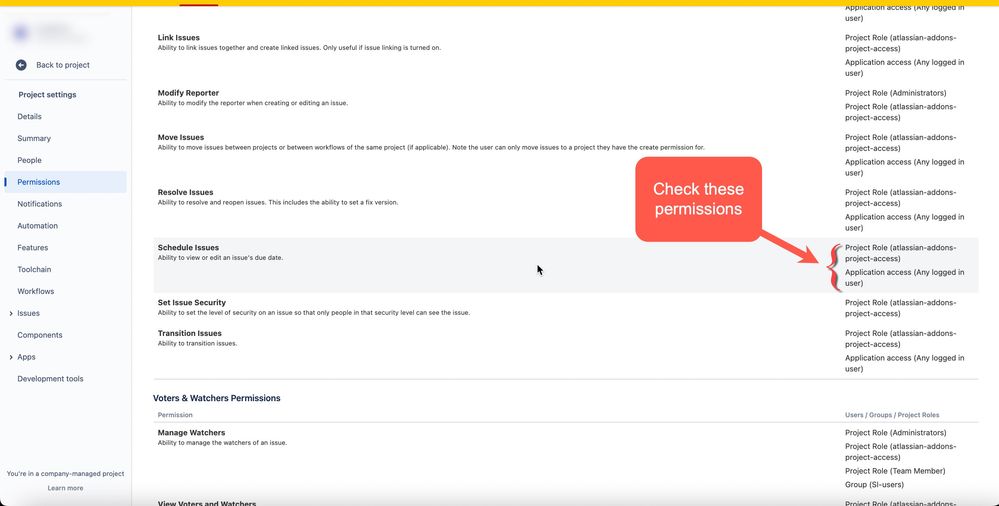Click Transition Issues' Application access entry
This screenshot has height=506, width=999.
coord(905,363)
